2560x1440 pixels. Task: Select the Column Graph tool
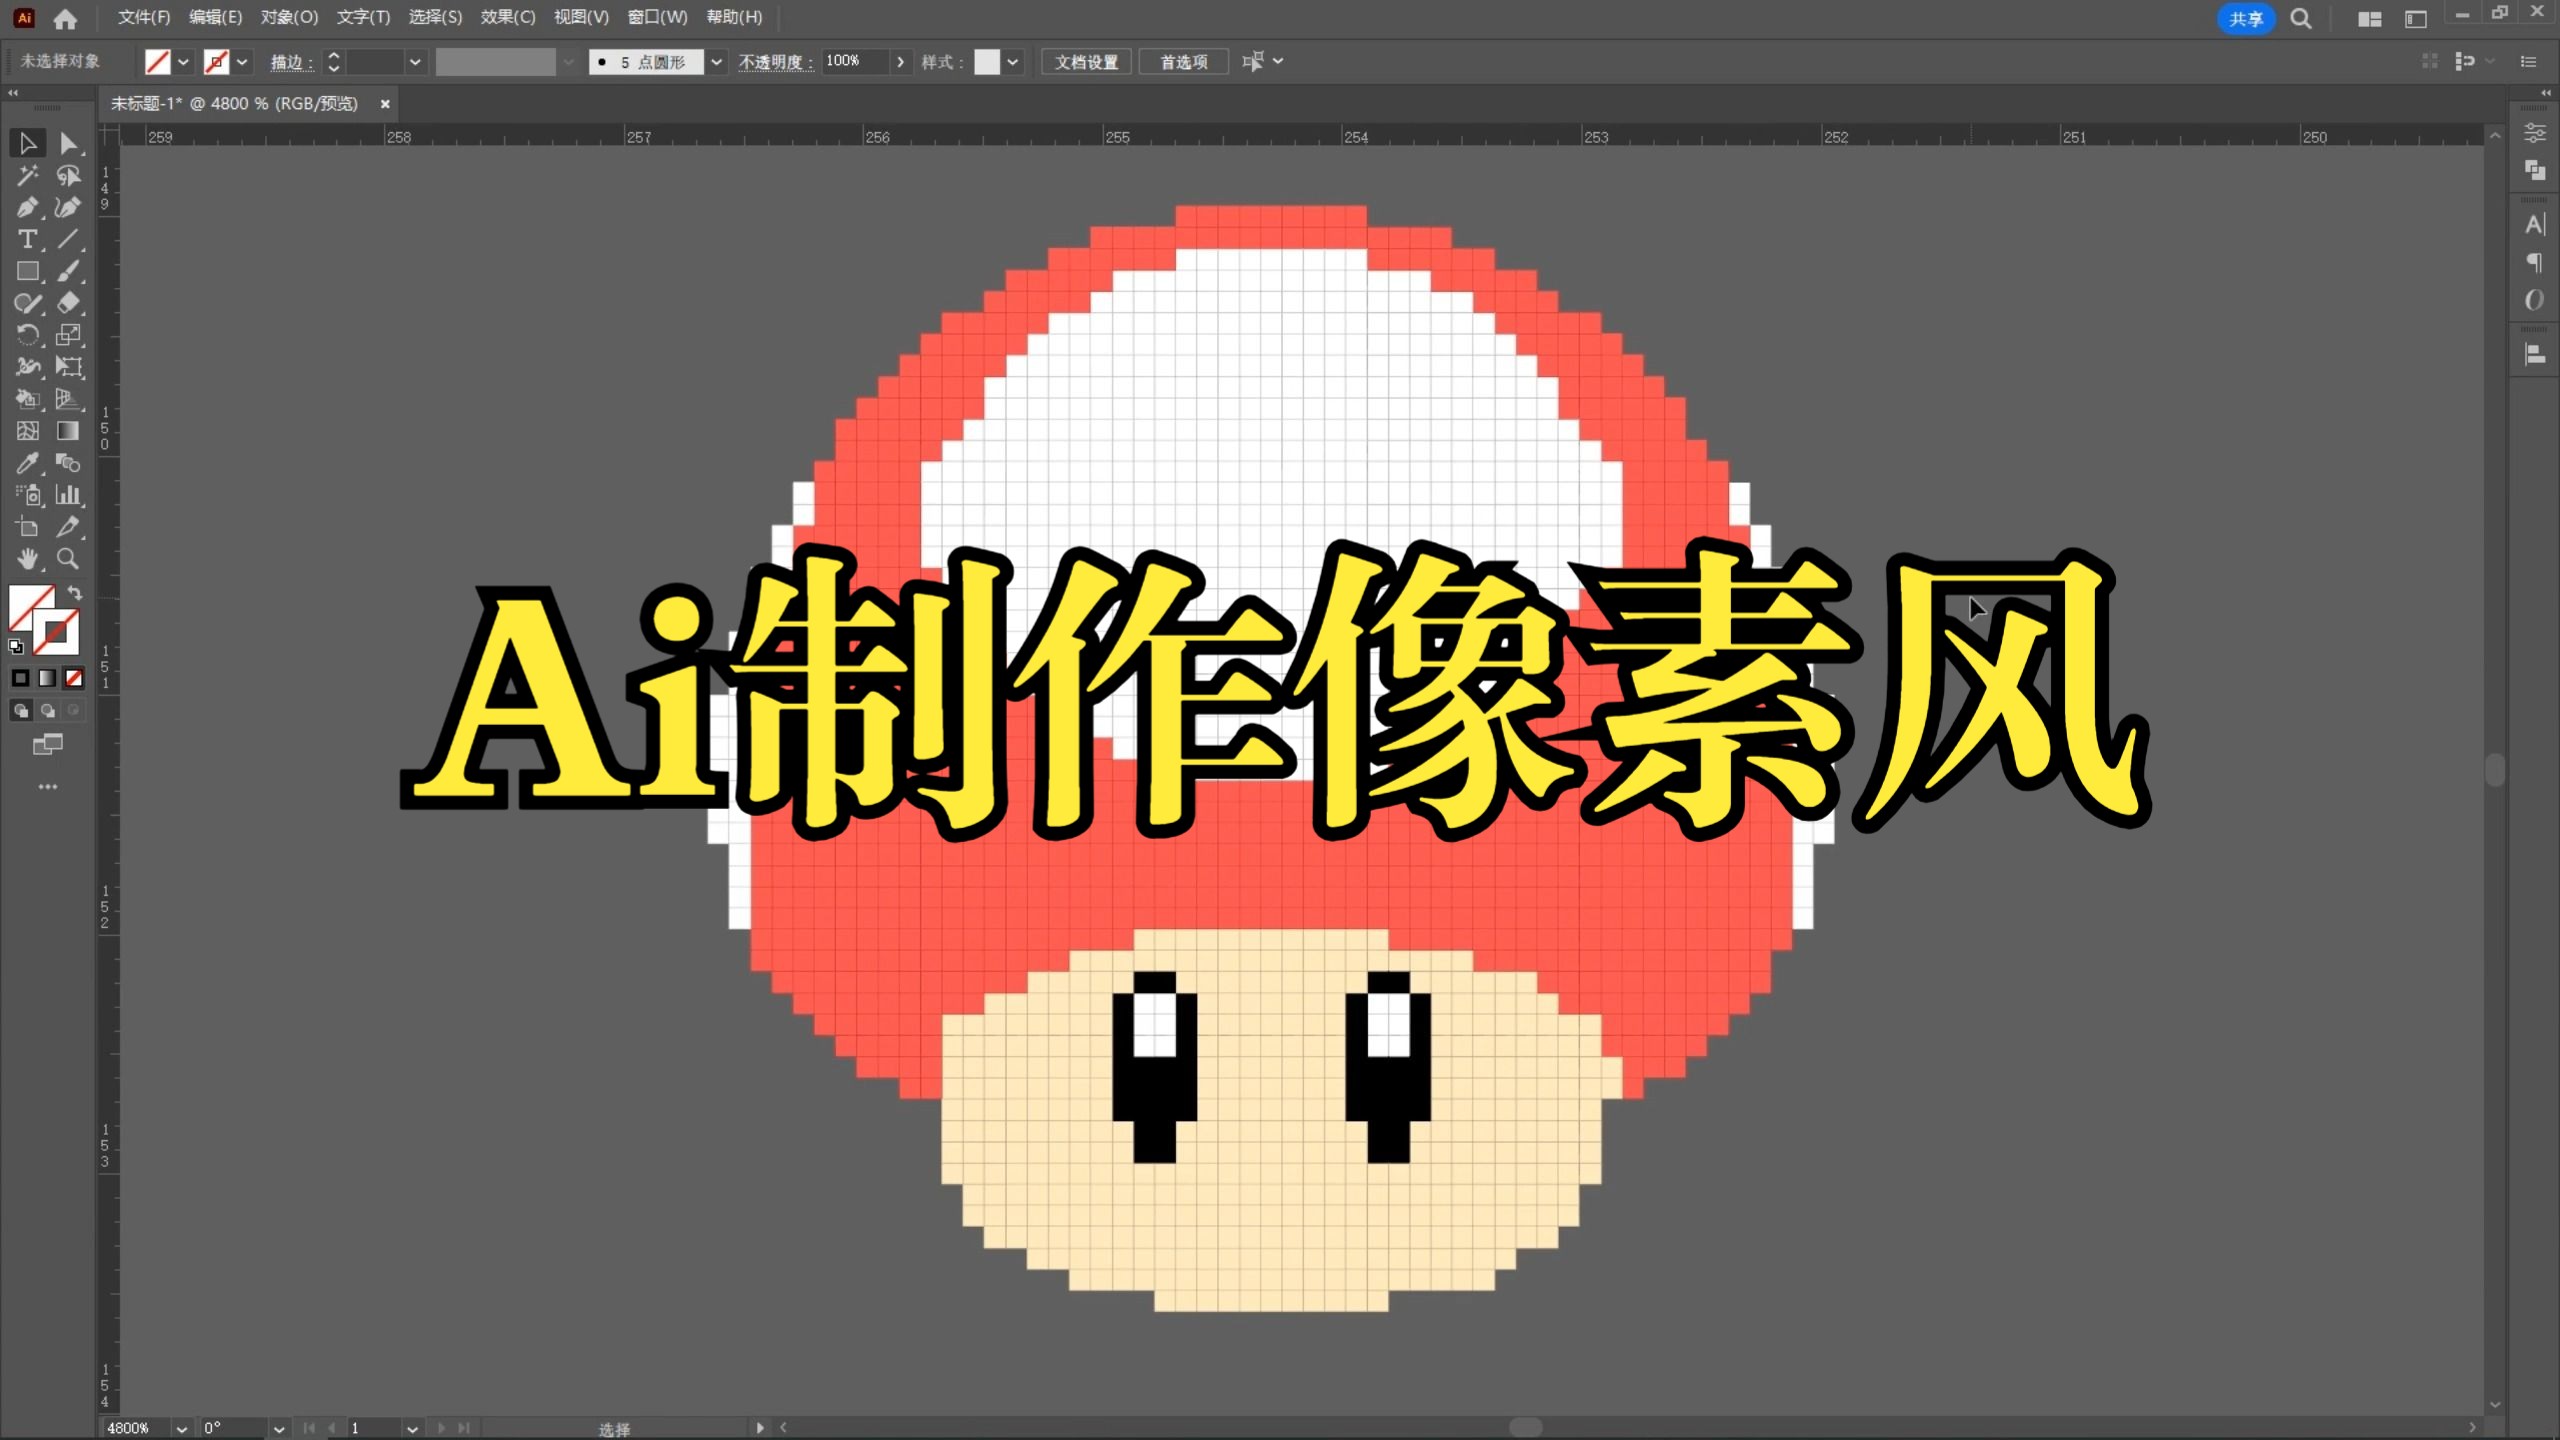68,495
